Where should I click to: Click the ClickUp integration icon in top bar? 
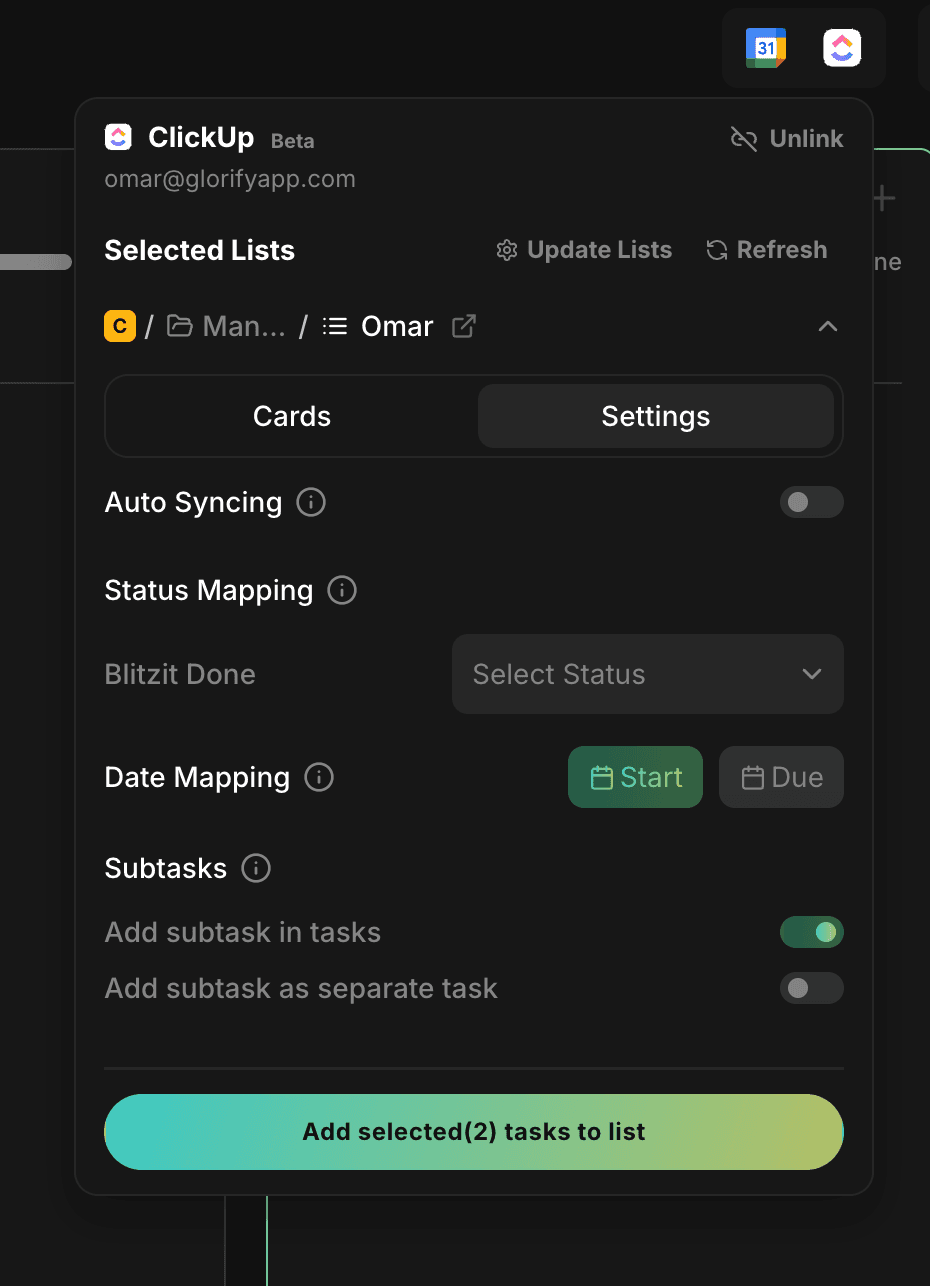point(842,48)
